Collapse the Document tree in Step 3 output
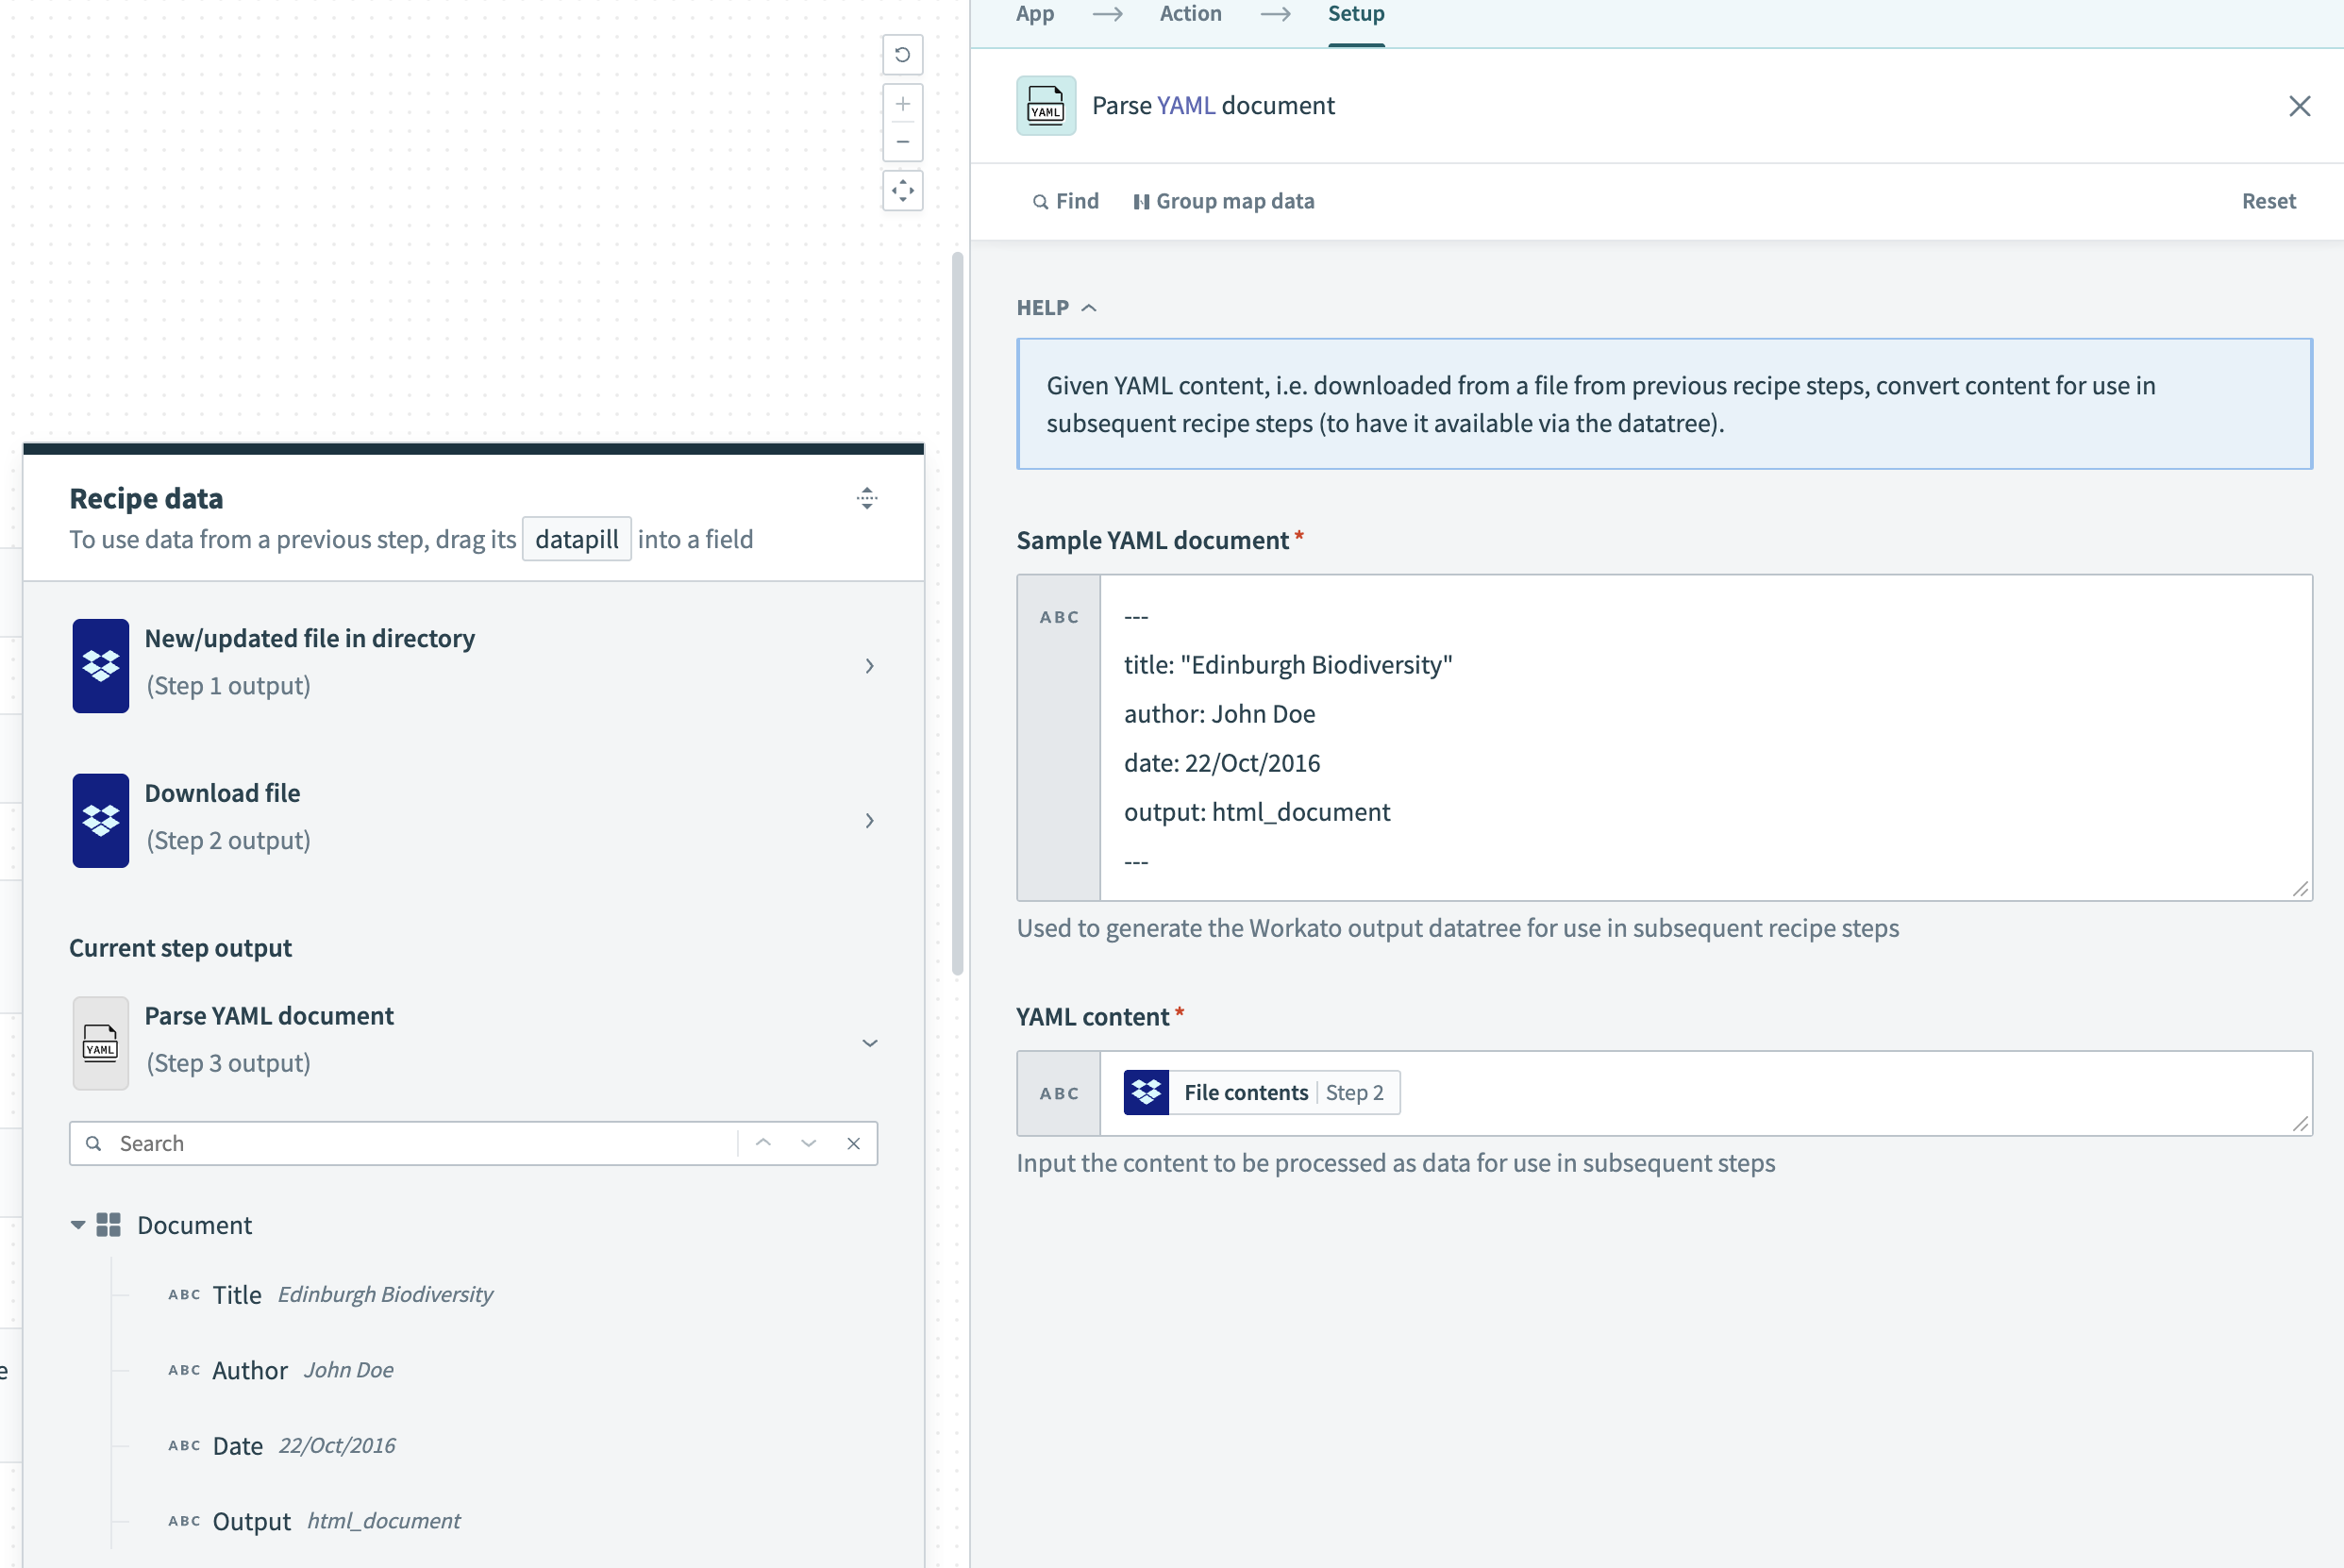The image size is (2344, 1568). pyautogui.click(x=78, y=1225)
